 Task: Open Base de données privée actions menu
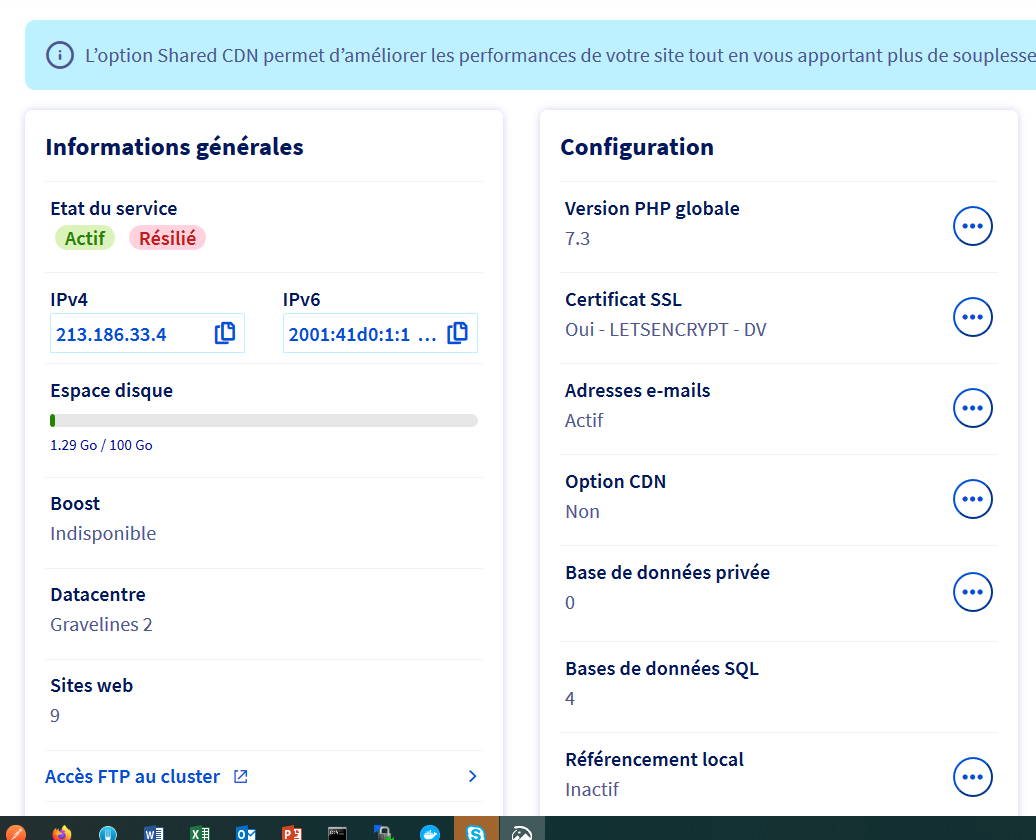972,592
